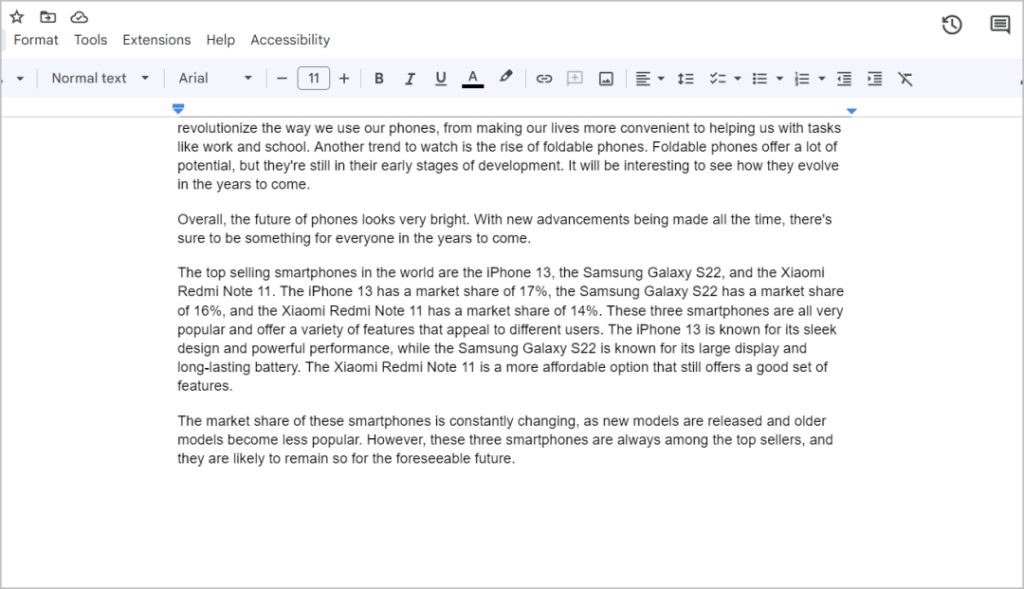Open version history clock icon
Screen dimensions: 1024x589
click(952, 25)
